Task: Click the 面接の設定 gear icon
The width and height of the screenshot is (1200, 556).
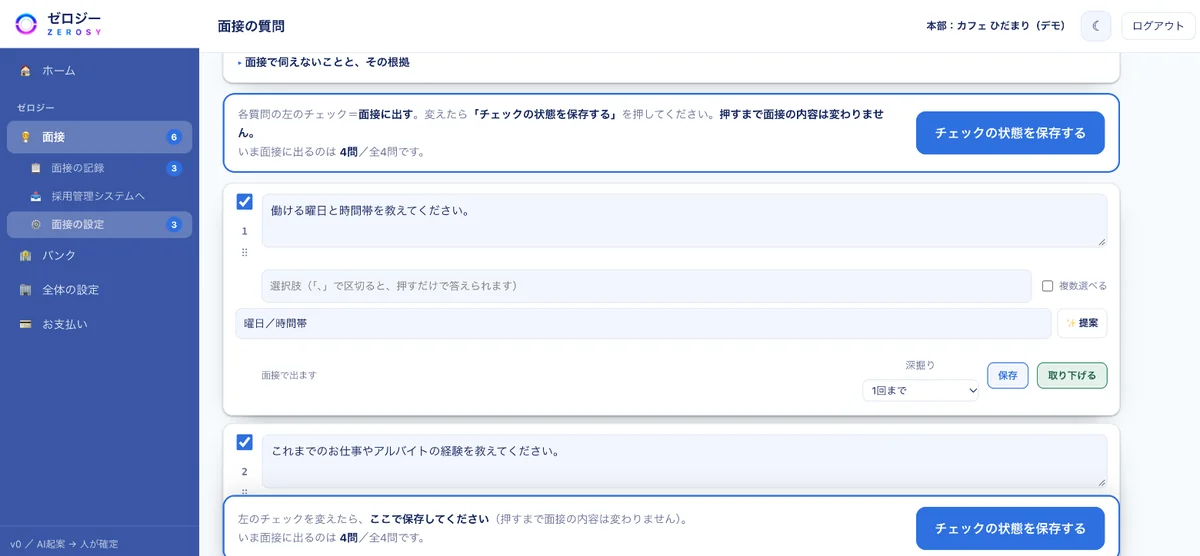Action: click(x=36, y=225)
